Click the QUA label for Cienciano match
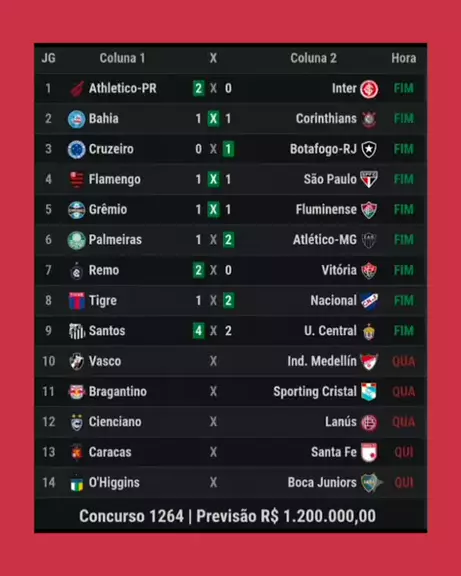 [x=404, y=422]
